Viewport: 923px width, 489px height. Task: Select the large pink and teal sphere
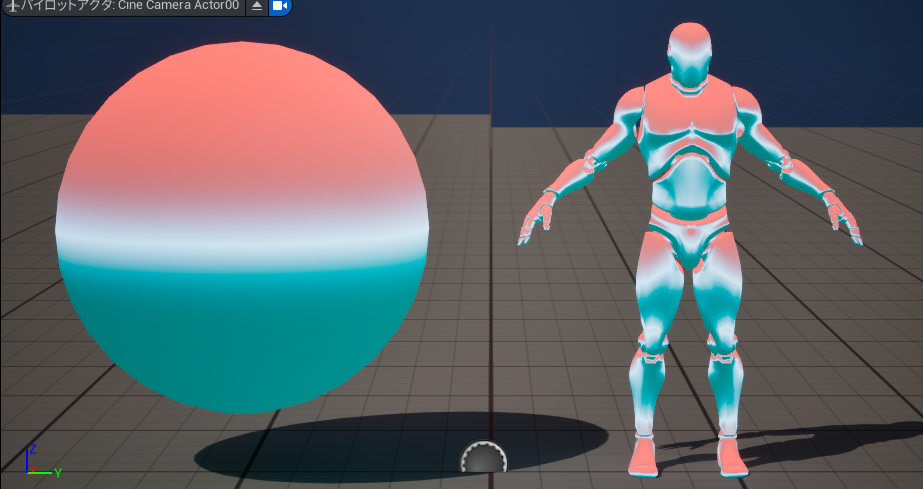click(242, 227)
